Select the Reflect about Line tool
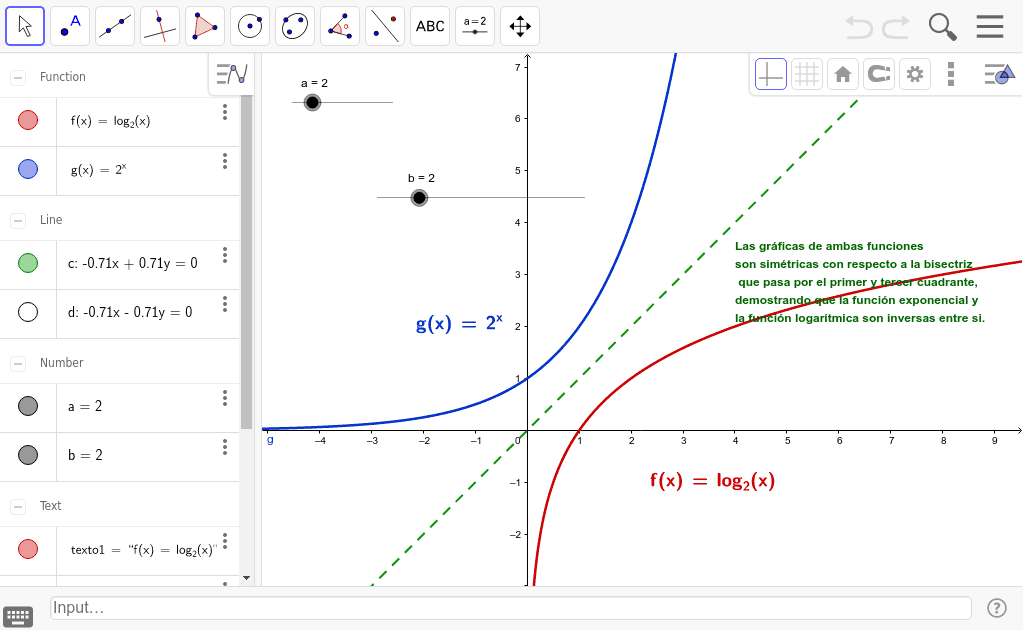The image size is (1024, 631). 385,26
